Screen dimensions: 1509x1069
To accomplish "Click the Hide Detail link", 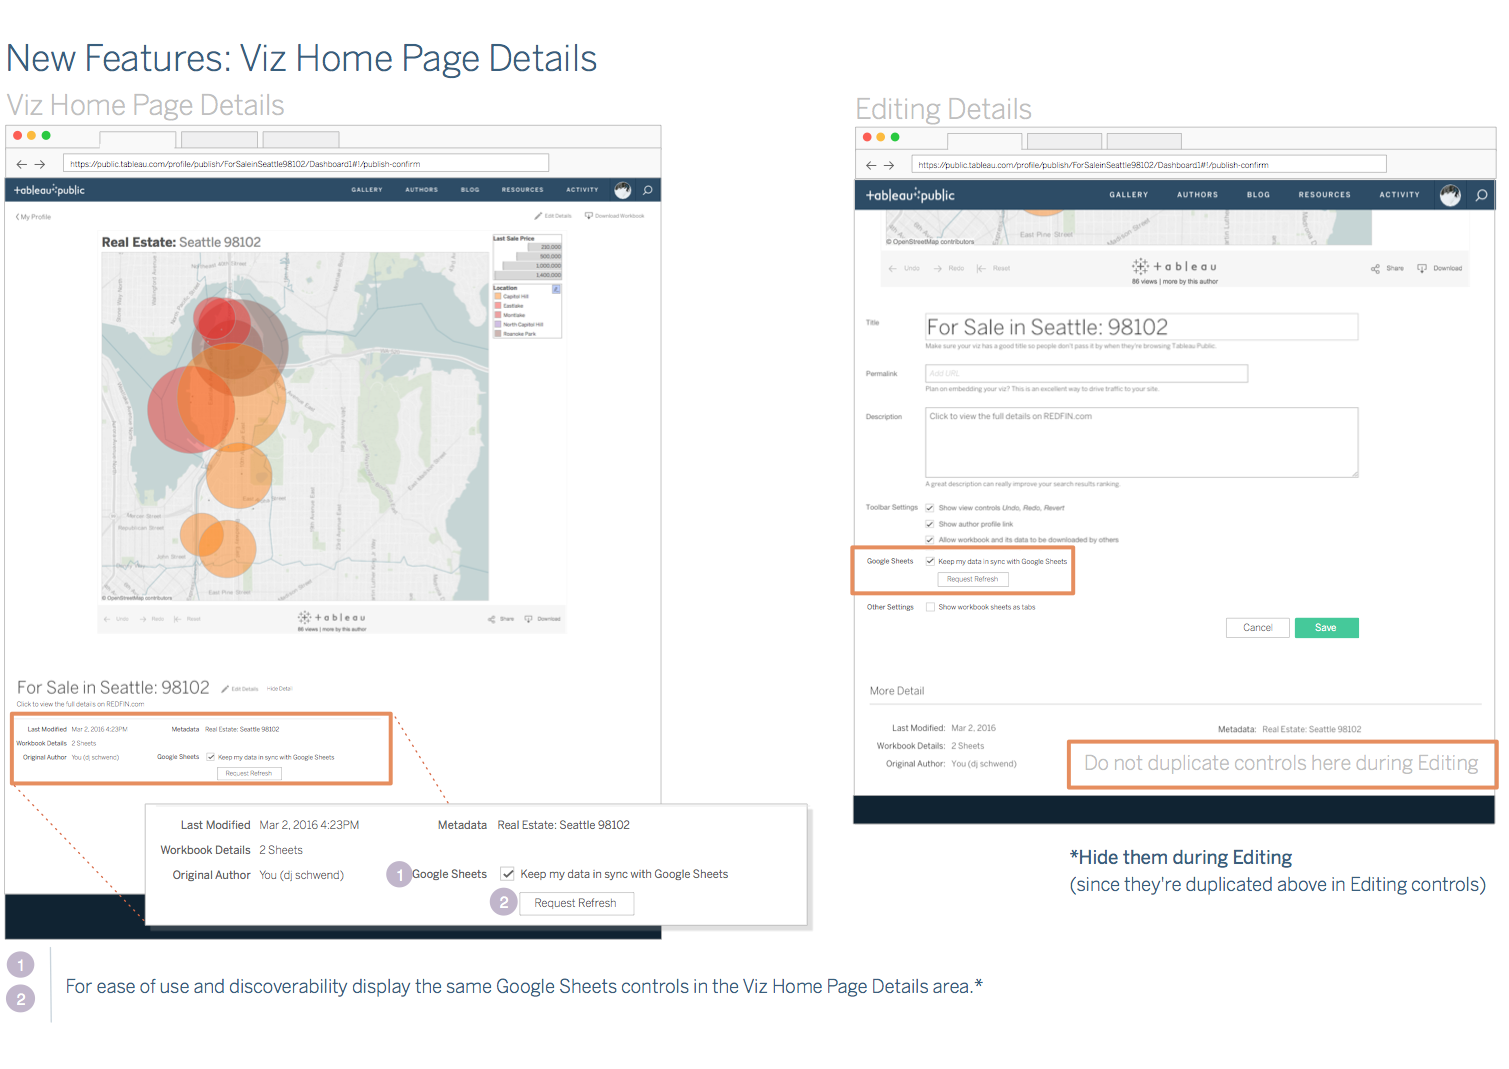I will click(279, 689).
